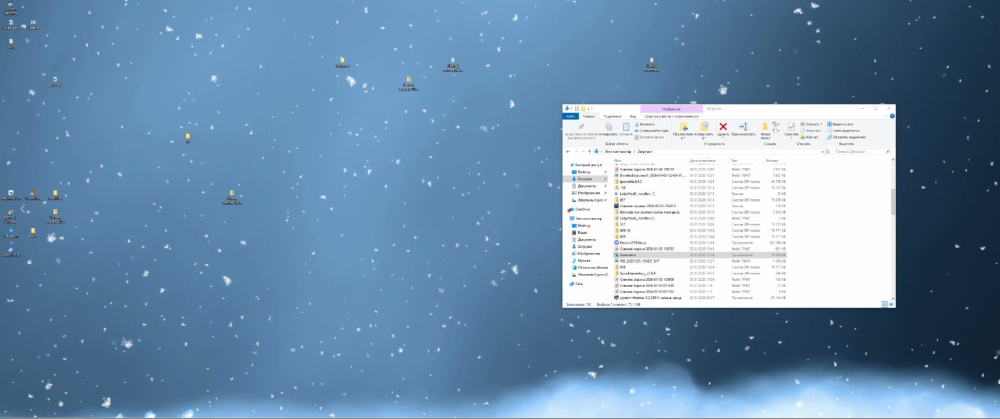Image resolution: width=1000 pixels, height=419 pixels.
Task: Click Copy path (Скопировать путь) in ribbon
Action: [x=652, y=130]
